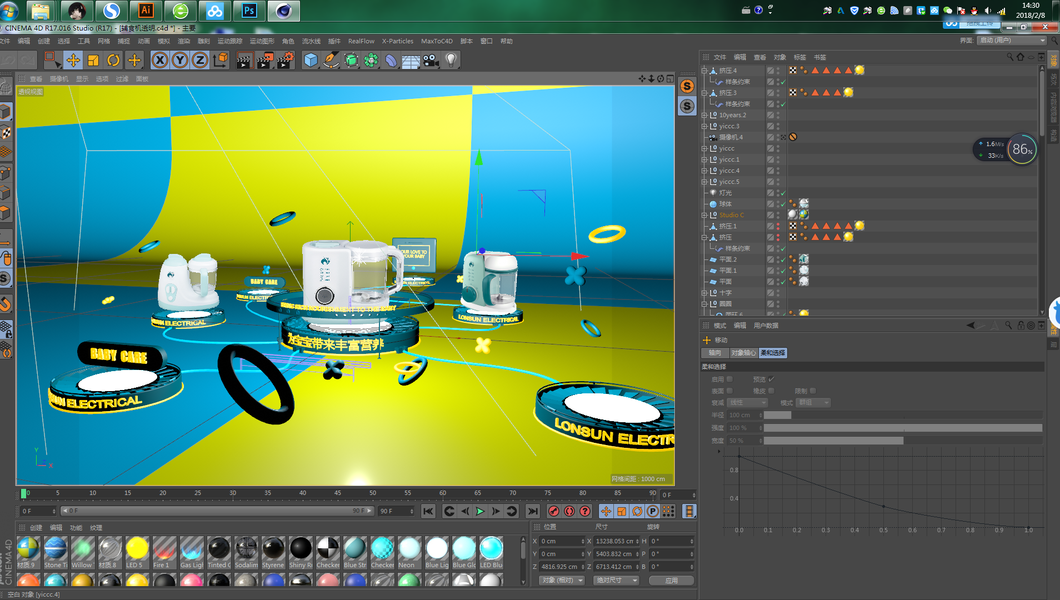
Task: Click the keyframe selection question icon
Action: [585, 511]
